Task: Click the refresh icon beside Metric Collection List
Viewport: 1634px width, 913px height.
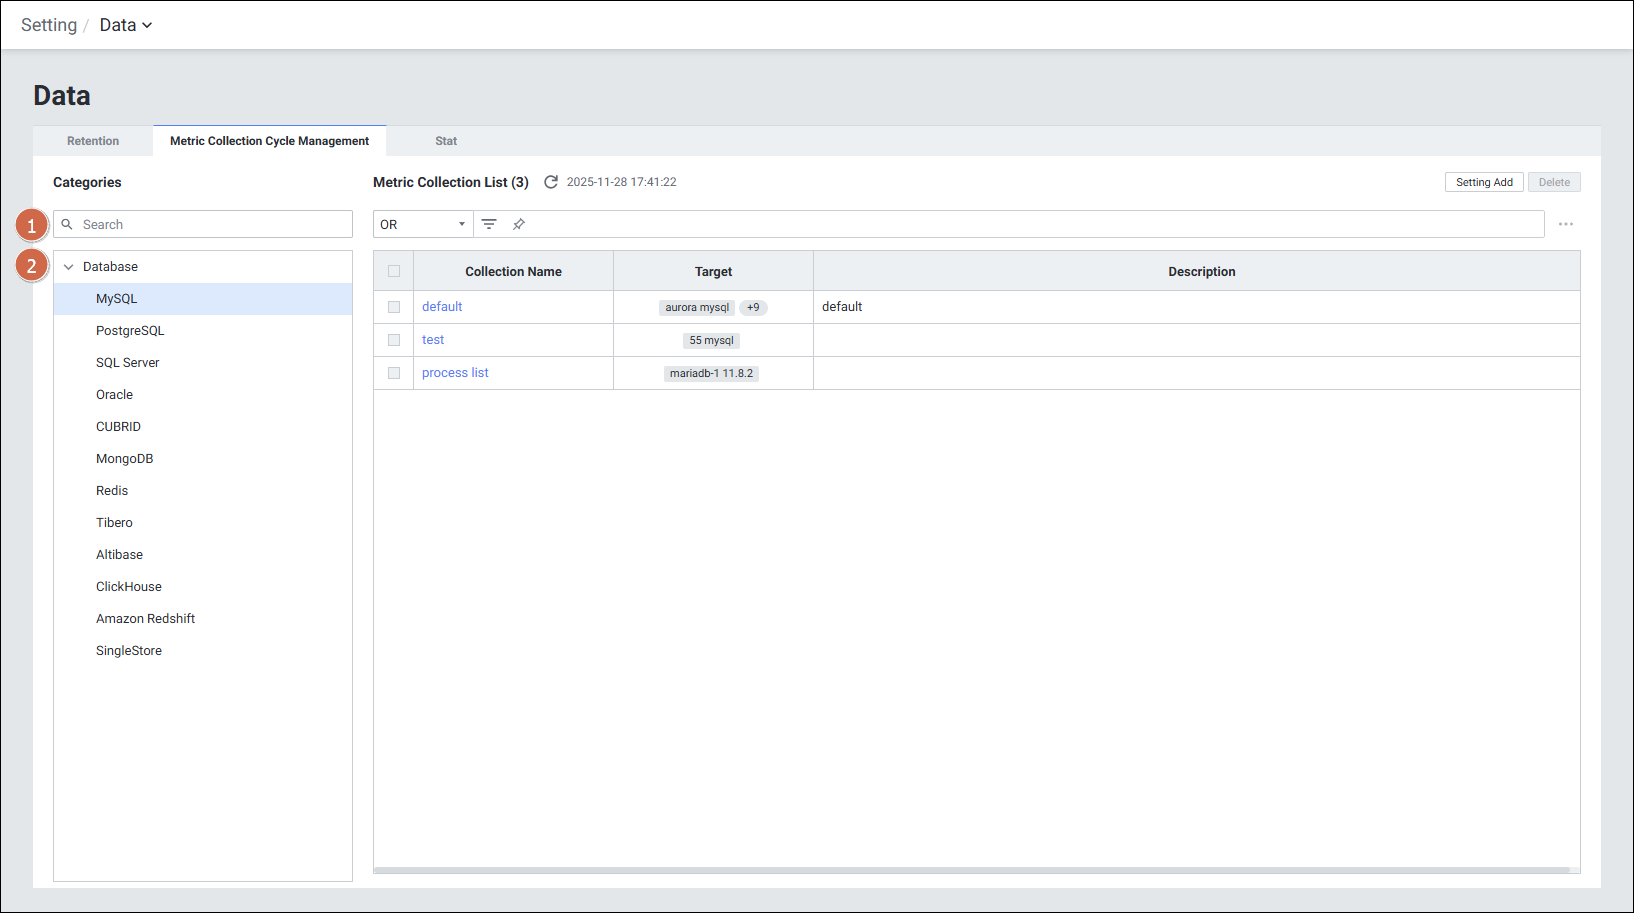Action: click(x=550, y=182)
